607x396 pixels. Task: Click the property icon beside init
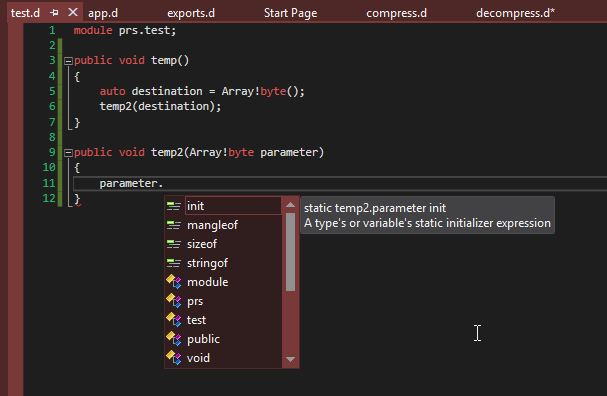click(x=174, y=206)
